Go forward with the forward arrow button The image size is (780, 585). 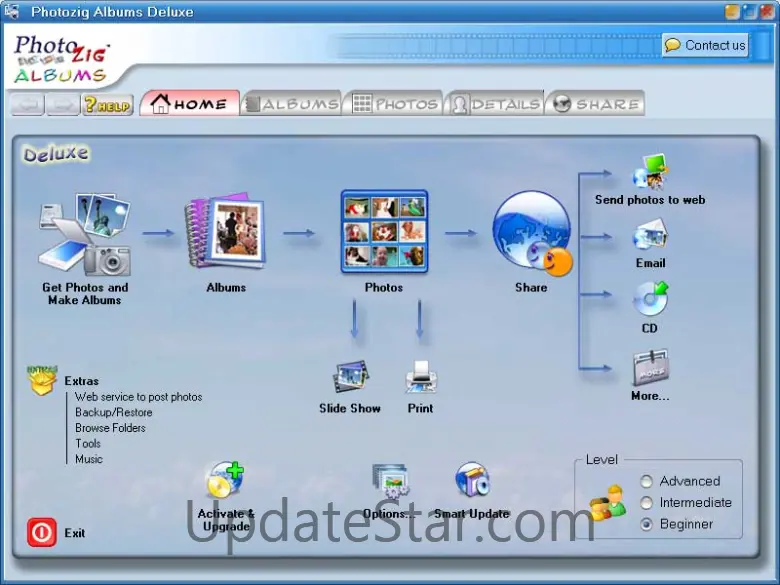[63, 105]
